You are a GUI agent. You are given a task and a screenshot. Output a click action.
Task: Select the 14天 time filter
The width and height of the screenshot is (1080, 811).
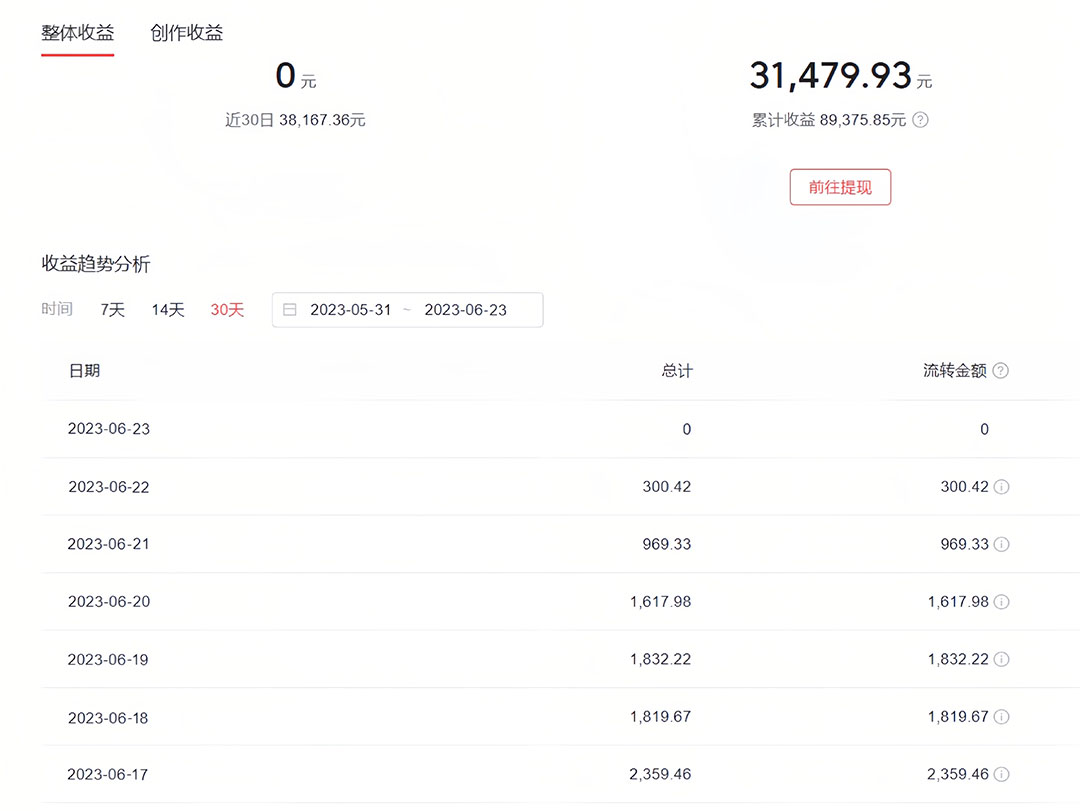click(x=167, y=310)
